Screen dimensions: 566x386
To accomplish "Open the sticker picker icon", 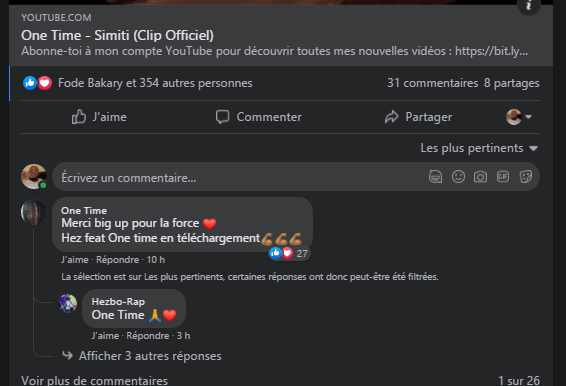I will (x=526, y=177).
